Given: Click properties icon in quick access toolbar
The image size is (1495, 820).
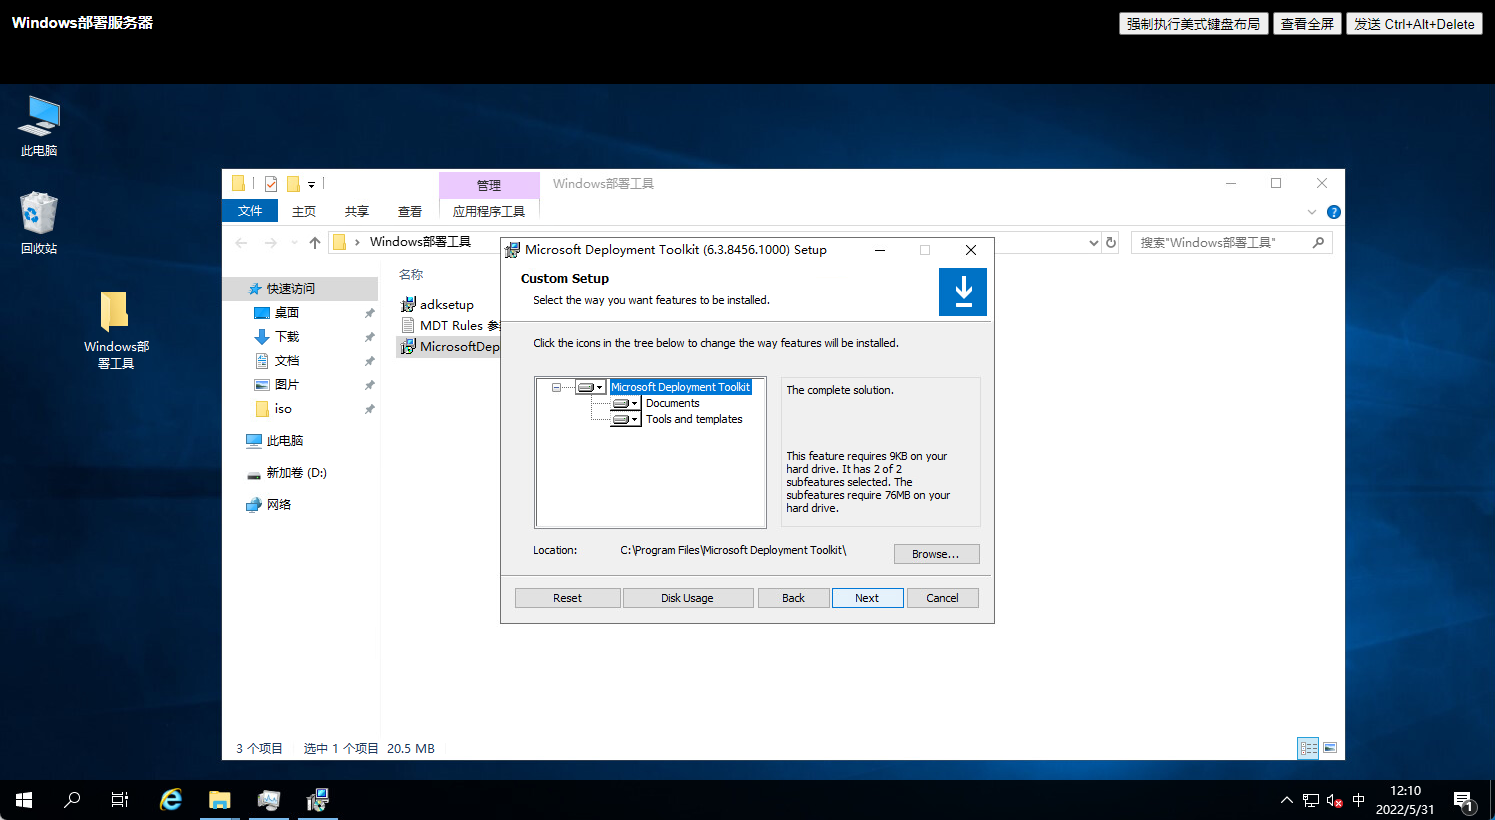Looking at the screenshot, I should 271,184.
